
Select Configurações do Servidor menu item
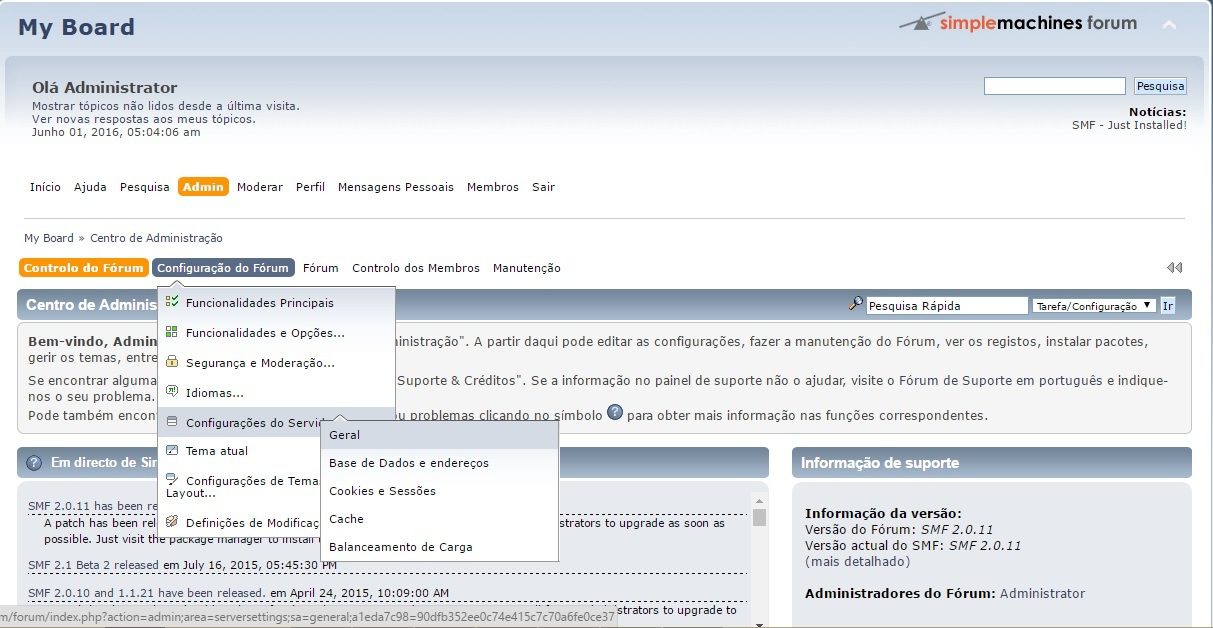click(240, 422)
